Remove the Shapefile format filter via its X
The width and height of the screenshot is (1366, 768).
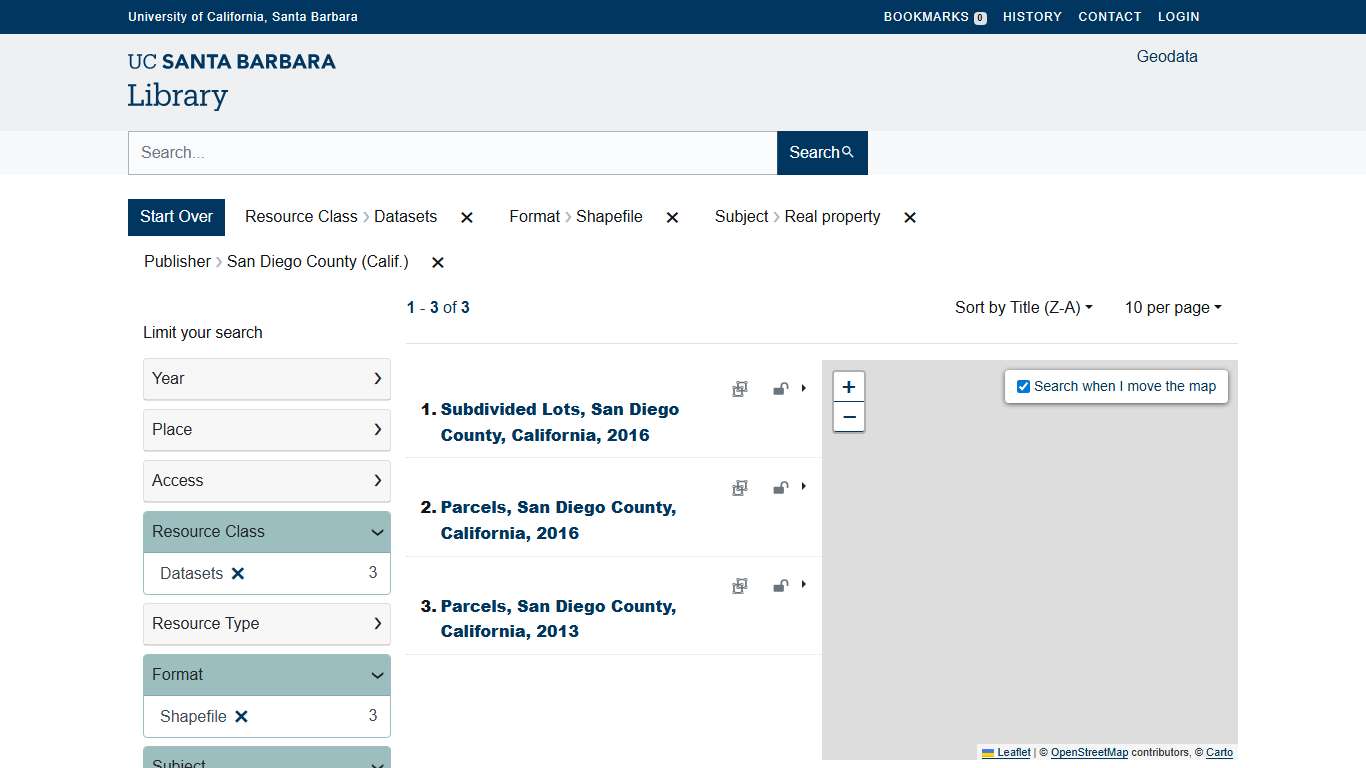tap(672, 217)
